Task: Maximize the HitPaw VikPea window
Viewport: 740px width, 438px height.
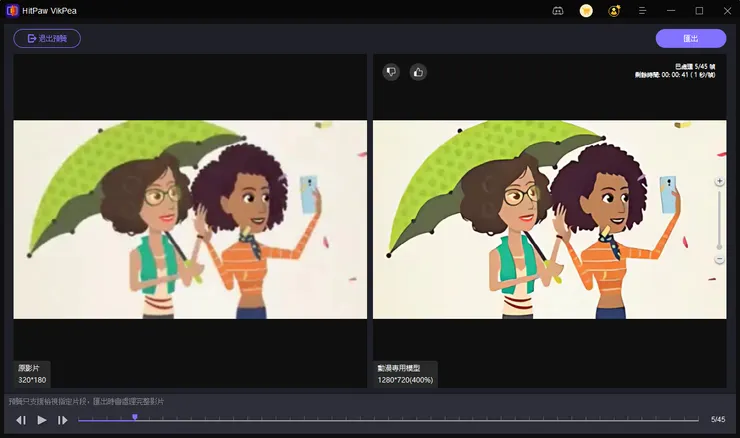Action: (x=699, y=10)
